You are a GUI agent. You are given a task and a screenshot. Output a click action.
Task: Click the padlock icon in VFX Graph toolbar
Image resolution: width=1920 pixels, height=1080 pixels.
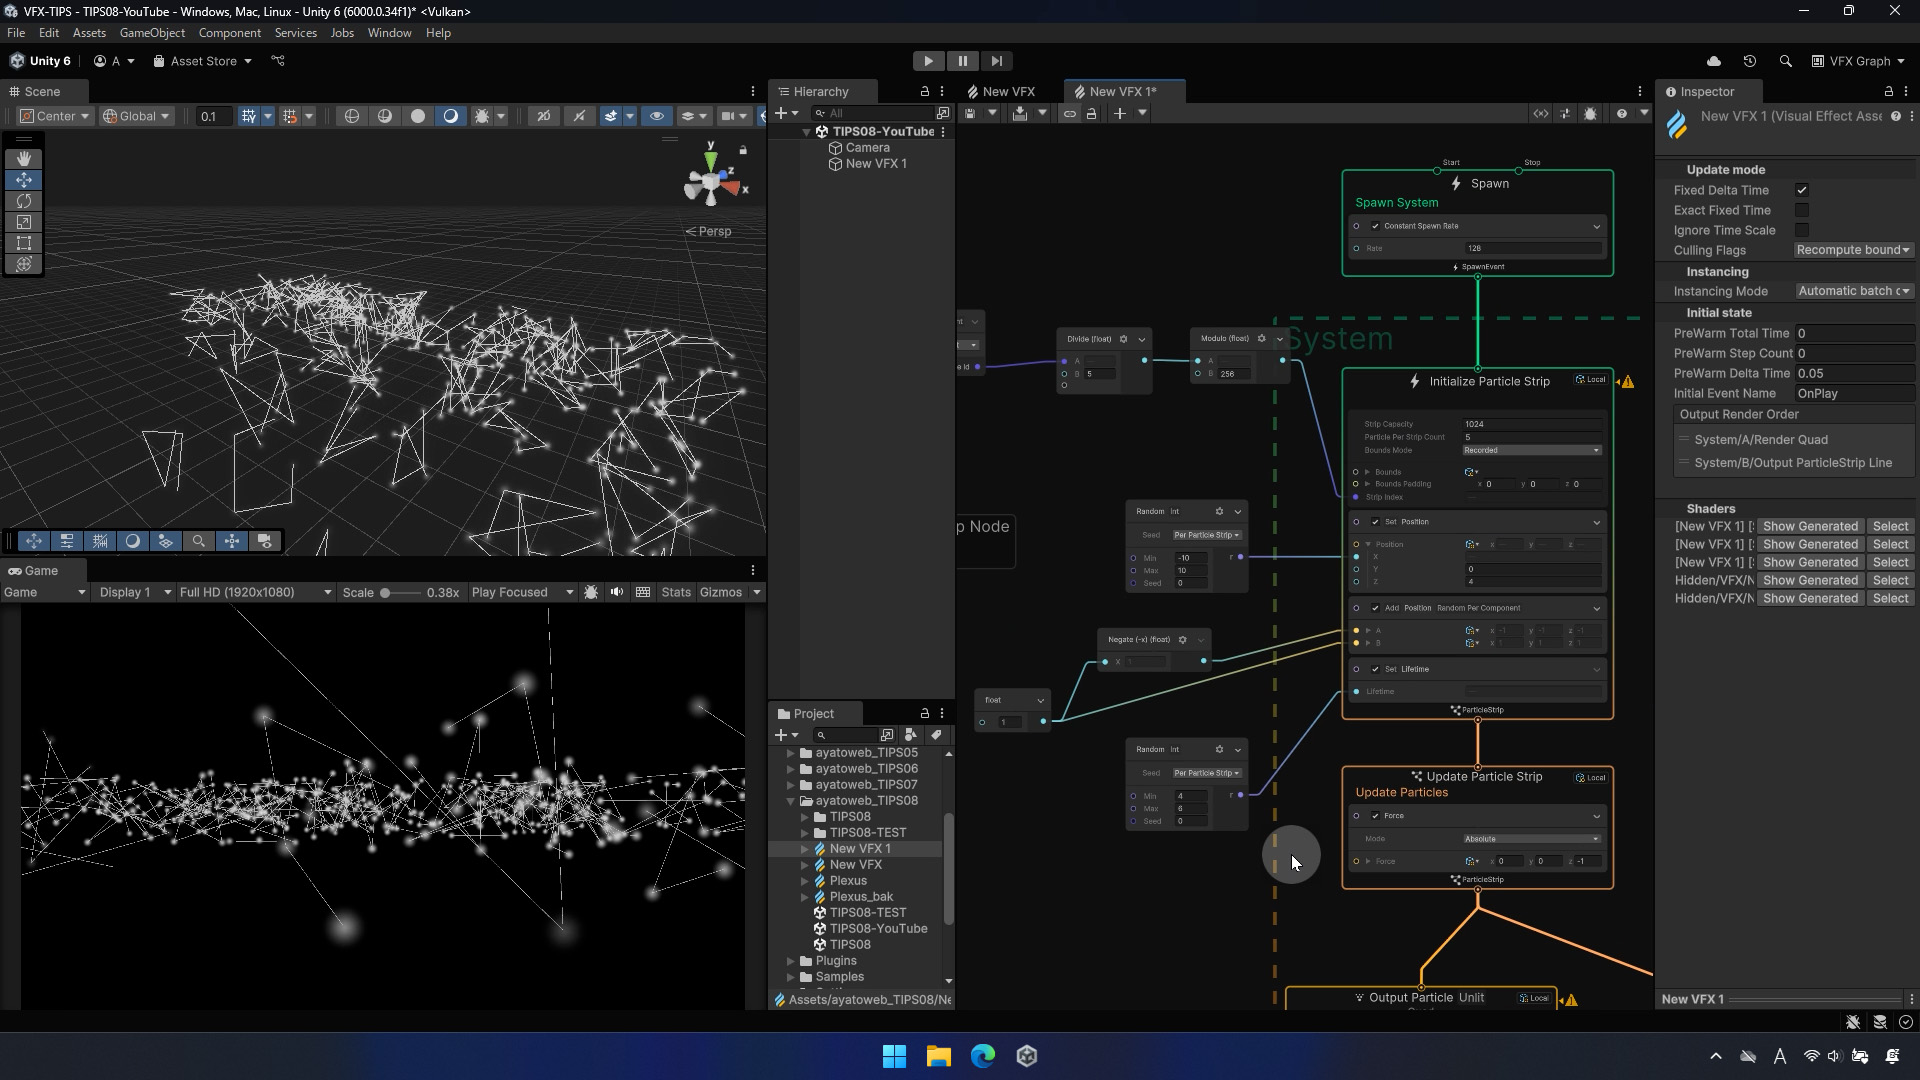point(1092,114)
